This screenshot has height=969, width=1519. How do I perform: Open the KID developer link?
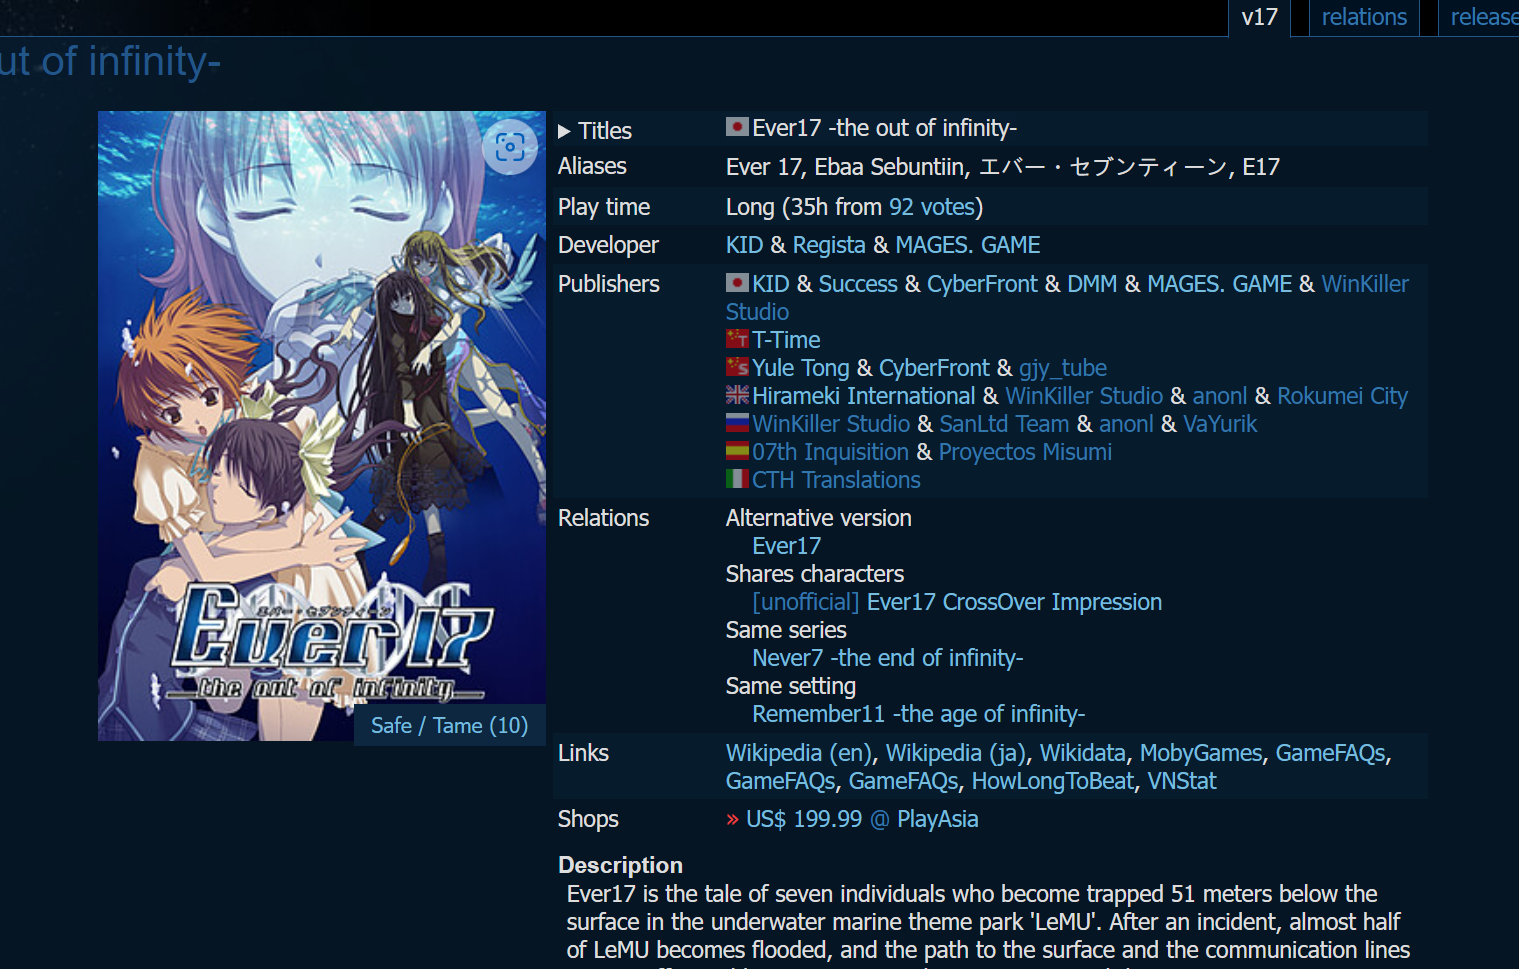pyautogui.click(x=744, y=245)
